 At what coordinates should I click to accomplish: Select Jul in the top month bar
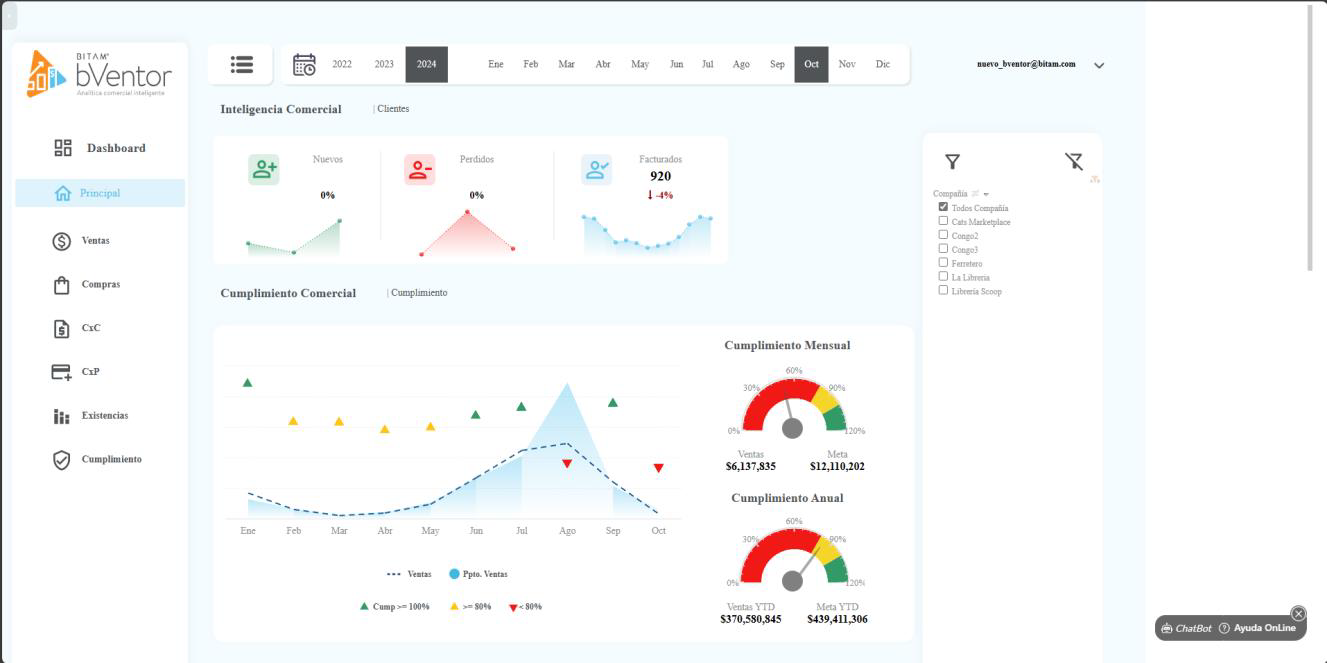pyautogui.click(x=708, y=64)
